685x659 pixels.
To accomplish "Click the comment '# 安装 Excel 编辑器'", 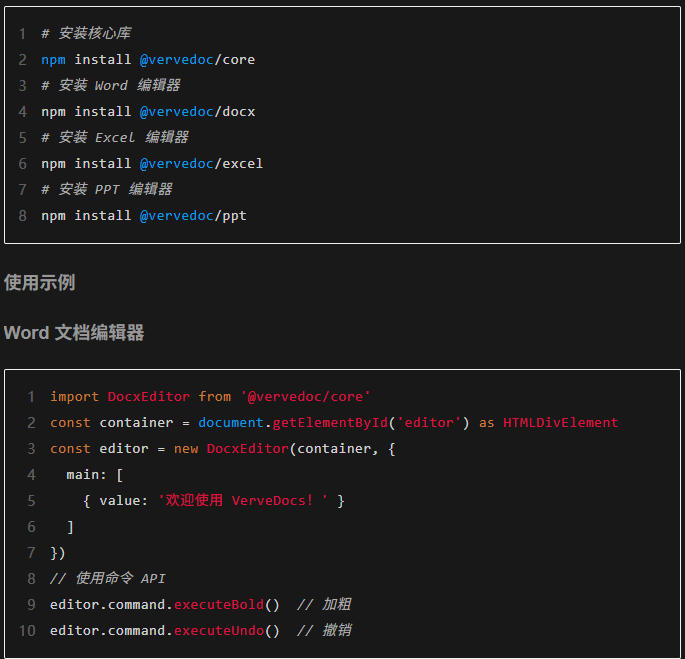I will tap(115, 137).
